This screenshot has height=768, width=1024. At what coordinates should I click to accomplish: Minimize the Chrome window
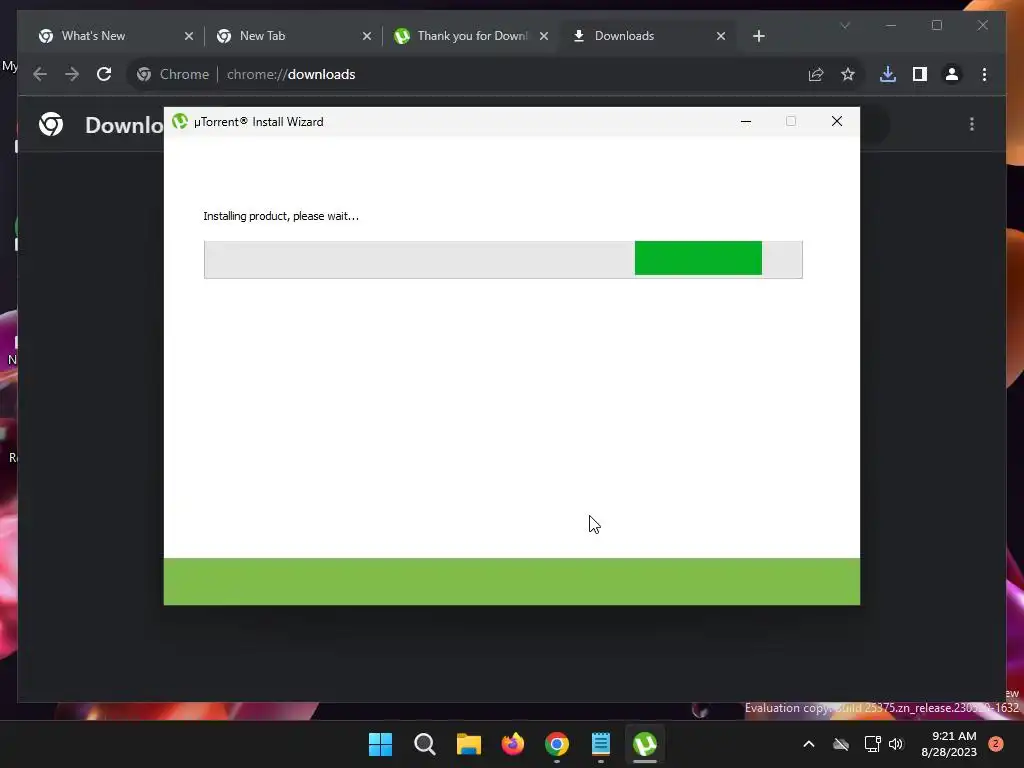click(x=891, y=25)
